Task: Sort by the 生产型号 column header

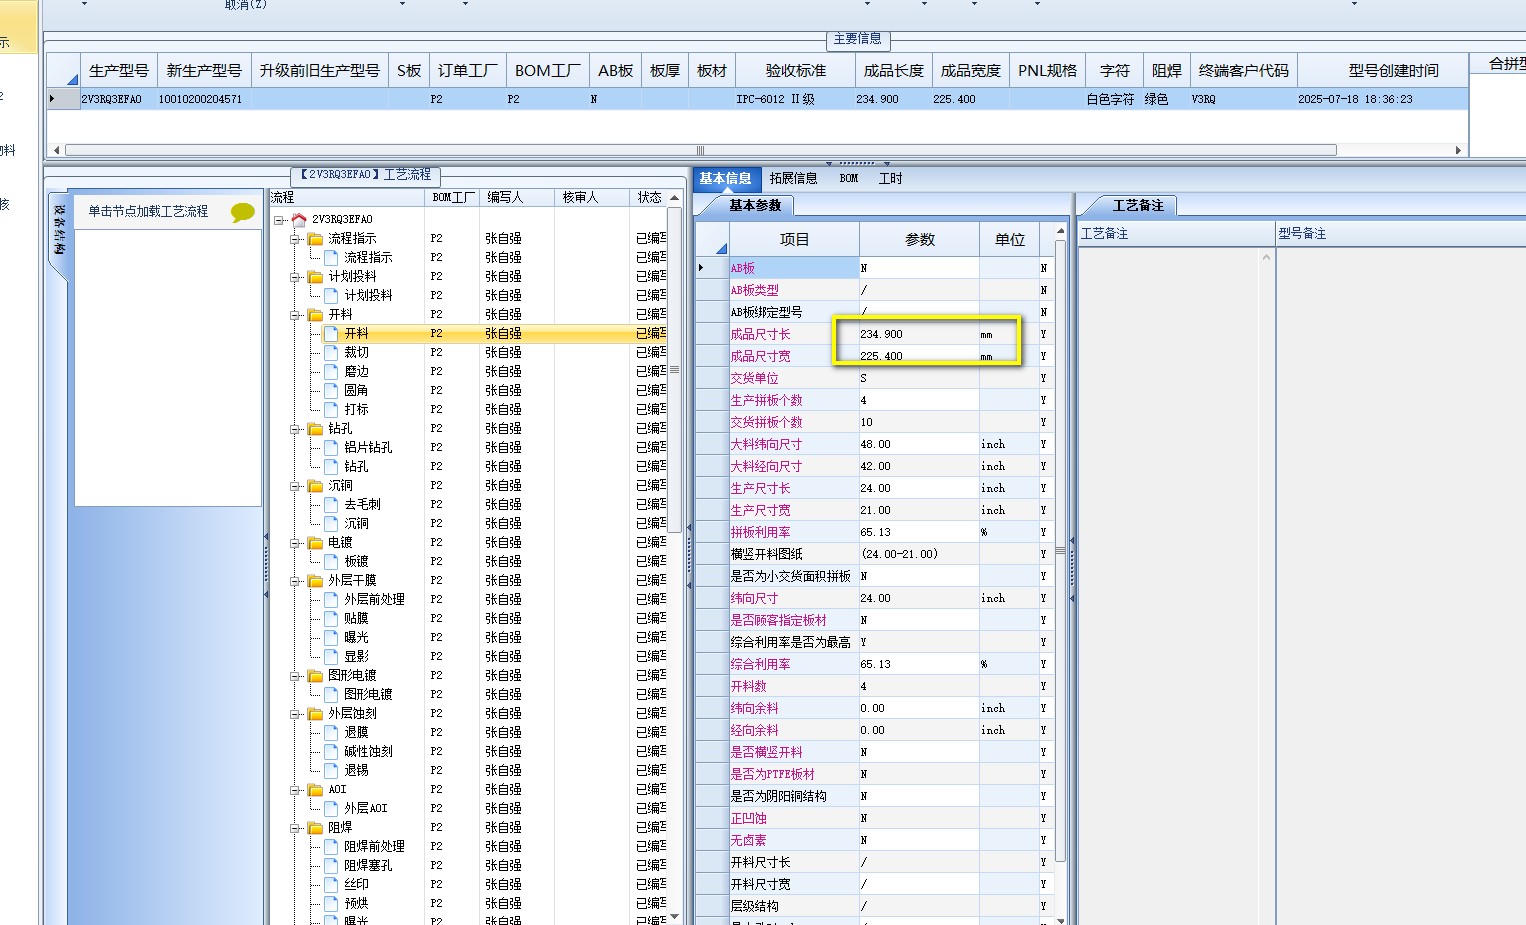Action: point(118,70)
